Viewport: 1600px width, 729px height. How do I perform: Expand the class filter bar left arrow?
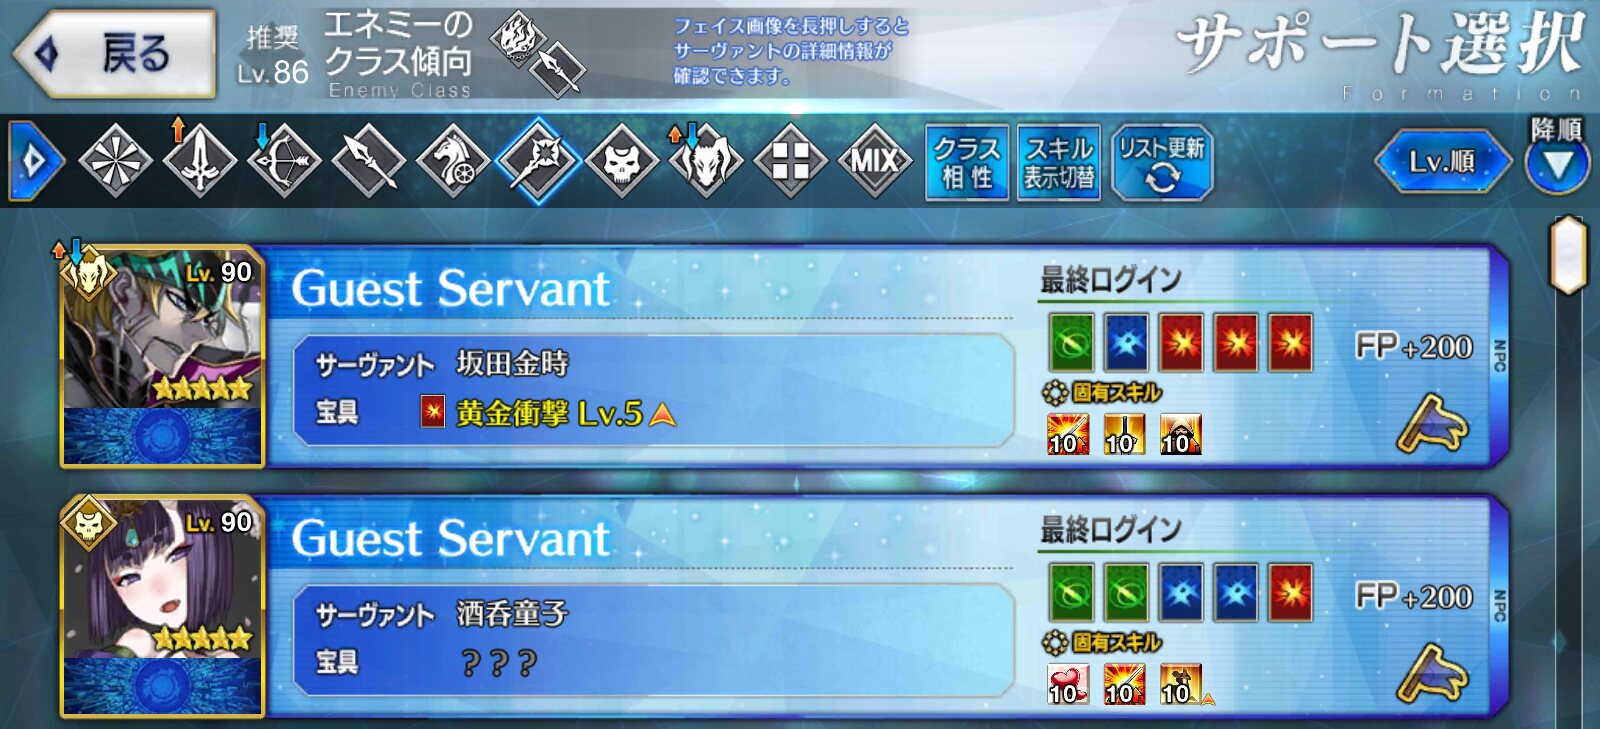click(35, 160)
